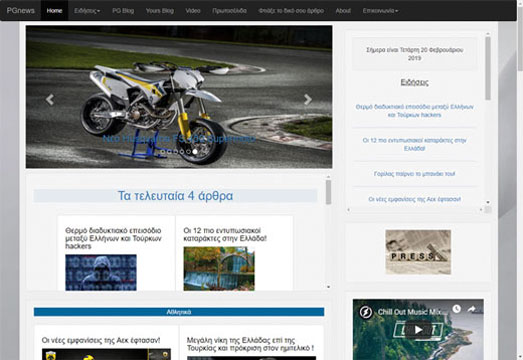Click the watch later clock icon on video
The height and width of the screenshot is (360, 523).
tap(457, 309)
